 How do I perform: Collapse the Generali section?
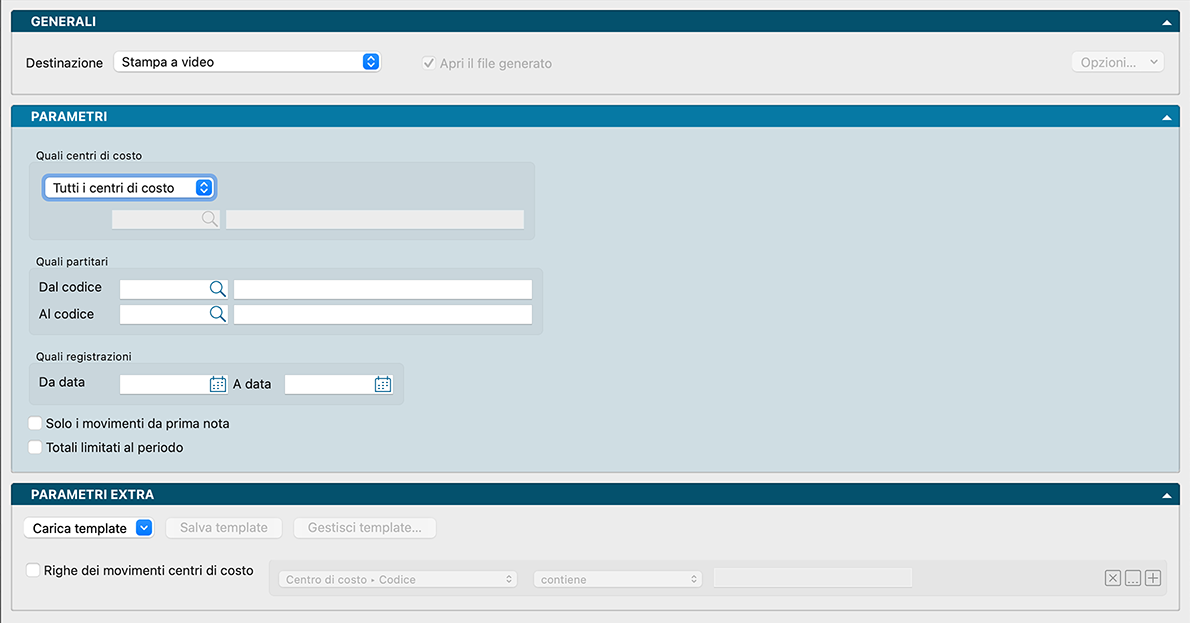point(1166,22)
